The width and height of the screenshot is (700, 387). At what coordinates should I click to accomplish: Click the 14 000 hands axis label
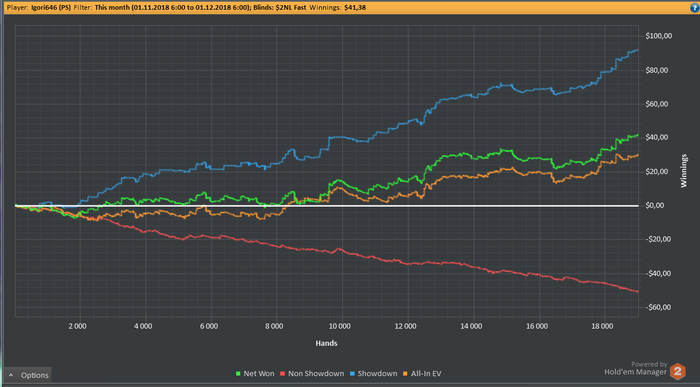(x=471, y=326)
